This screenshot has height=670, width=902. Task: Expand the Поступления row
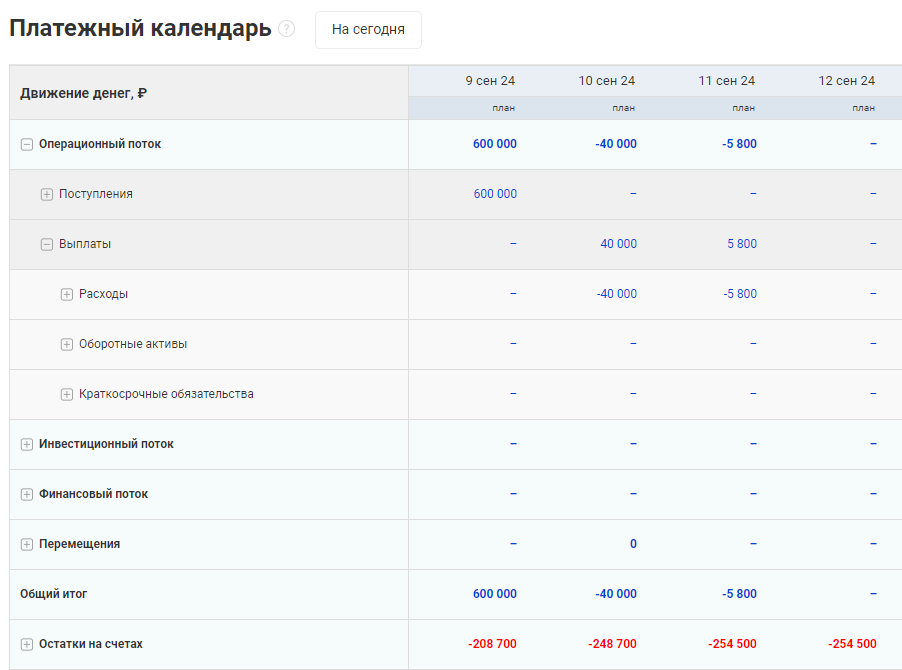46,194
